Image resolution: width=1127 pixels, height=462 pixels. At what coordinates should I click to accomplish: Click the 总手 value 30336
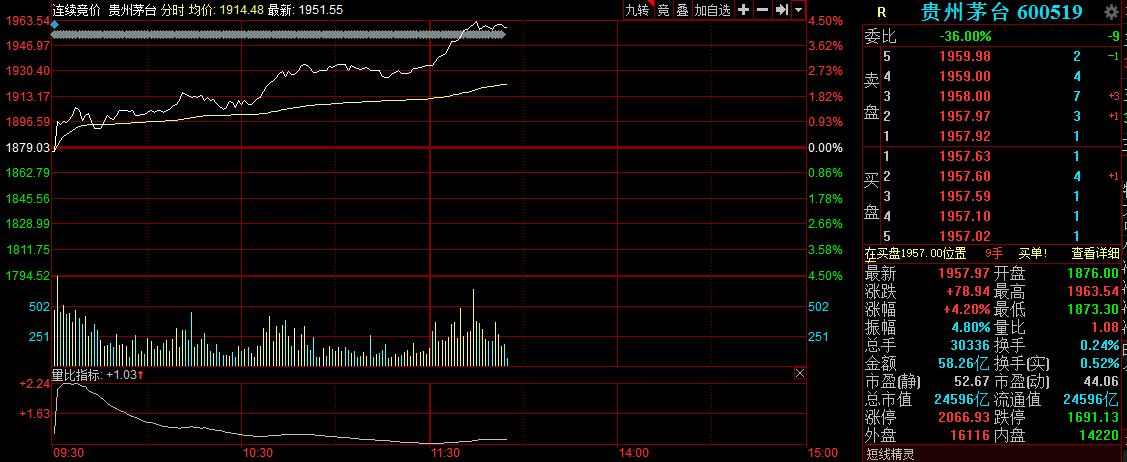(x=972, y=346)
